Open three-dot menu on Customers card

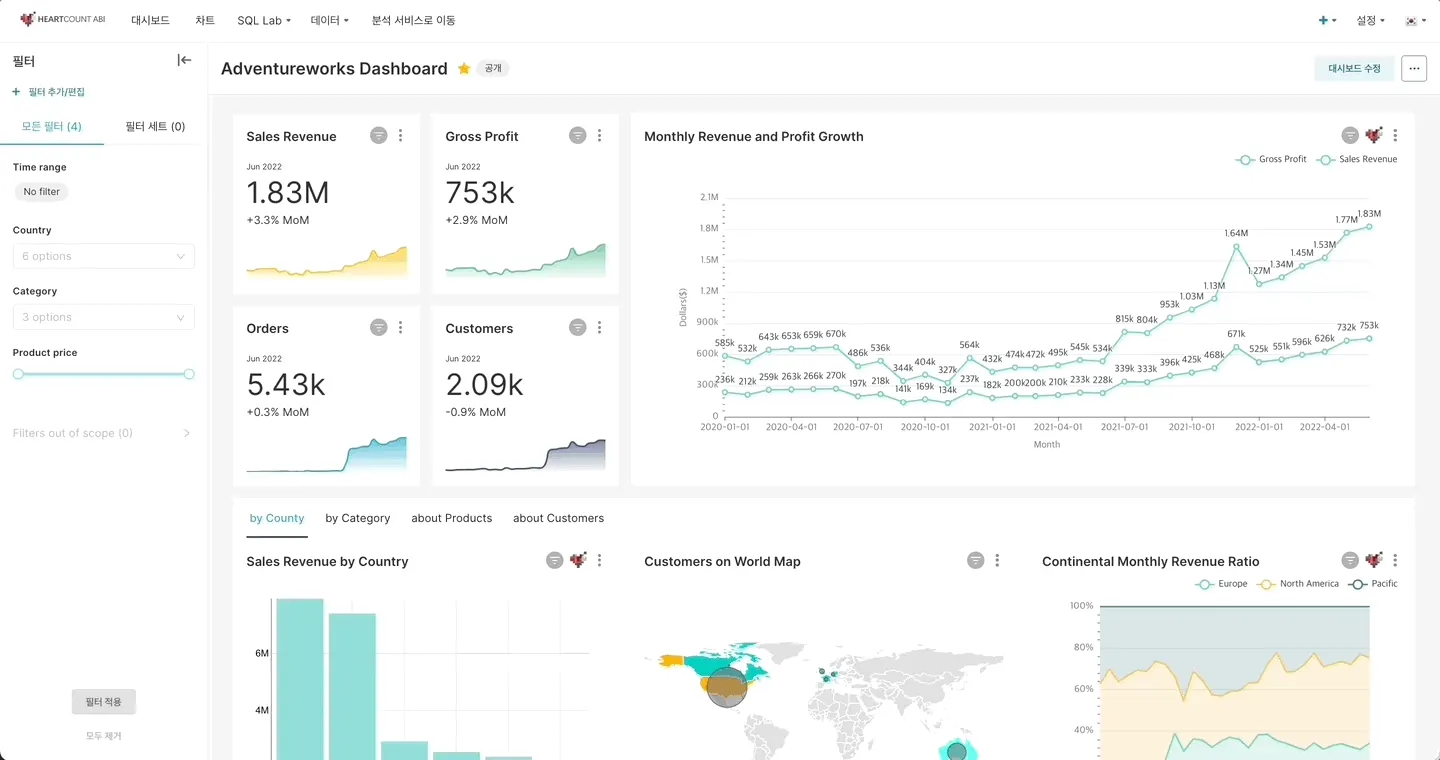point(600,328)
